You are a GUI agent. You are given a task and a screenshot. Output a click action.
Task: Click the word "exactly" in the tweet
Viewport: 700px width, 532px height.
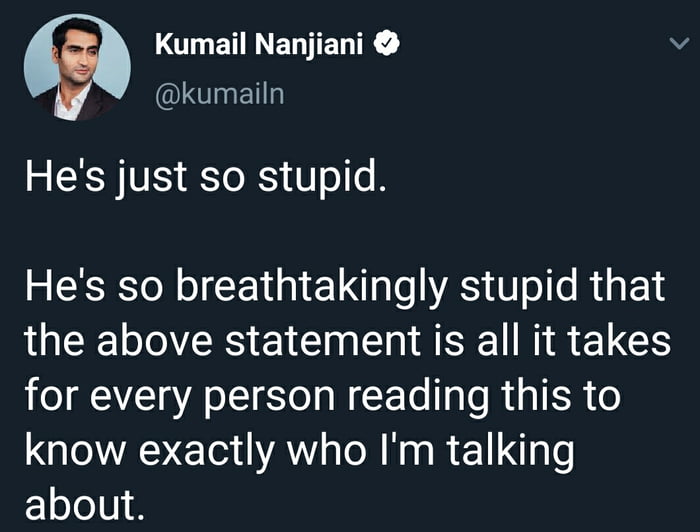[213, 450]
